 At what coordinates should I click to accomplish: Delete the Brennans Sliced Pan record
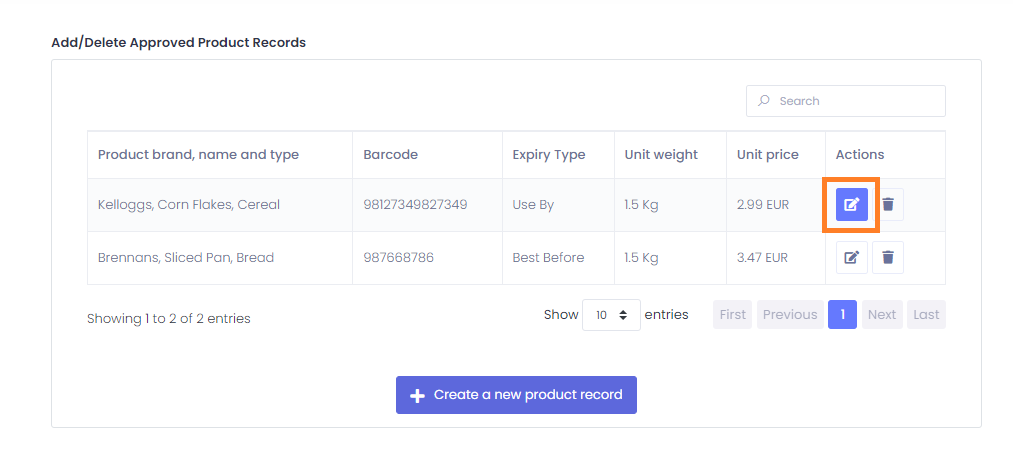(888, 258)
